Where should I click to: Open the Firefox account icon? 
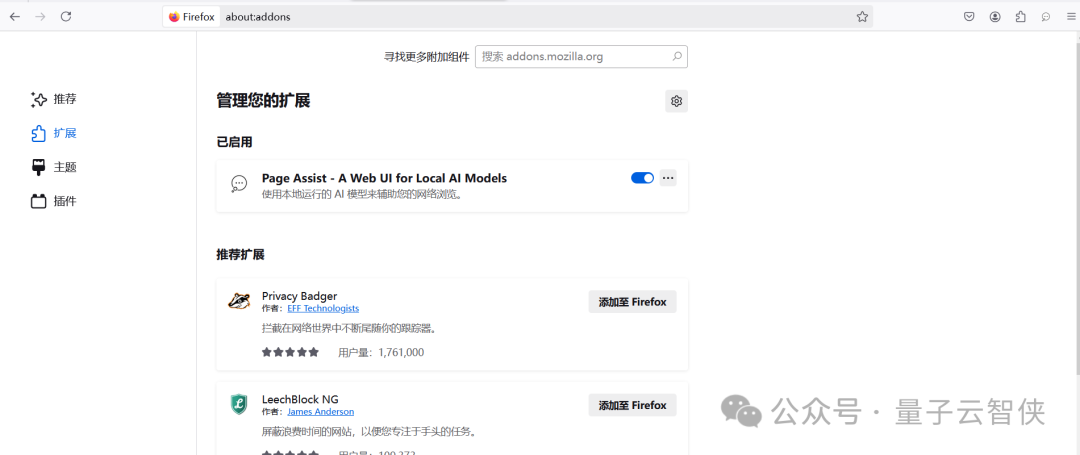coord(995,17)
